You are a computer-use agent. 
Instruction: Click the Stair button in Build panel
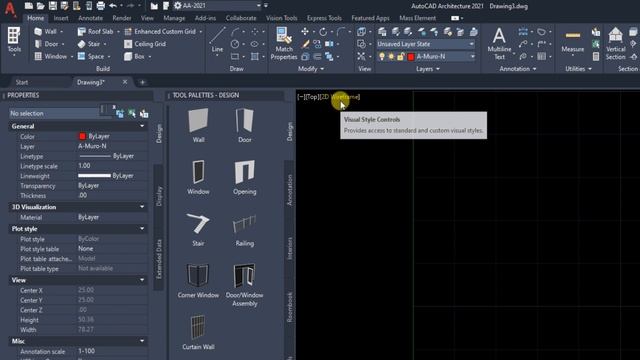click(x=89, y=44)
